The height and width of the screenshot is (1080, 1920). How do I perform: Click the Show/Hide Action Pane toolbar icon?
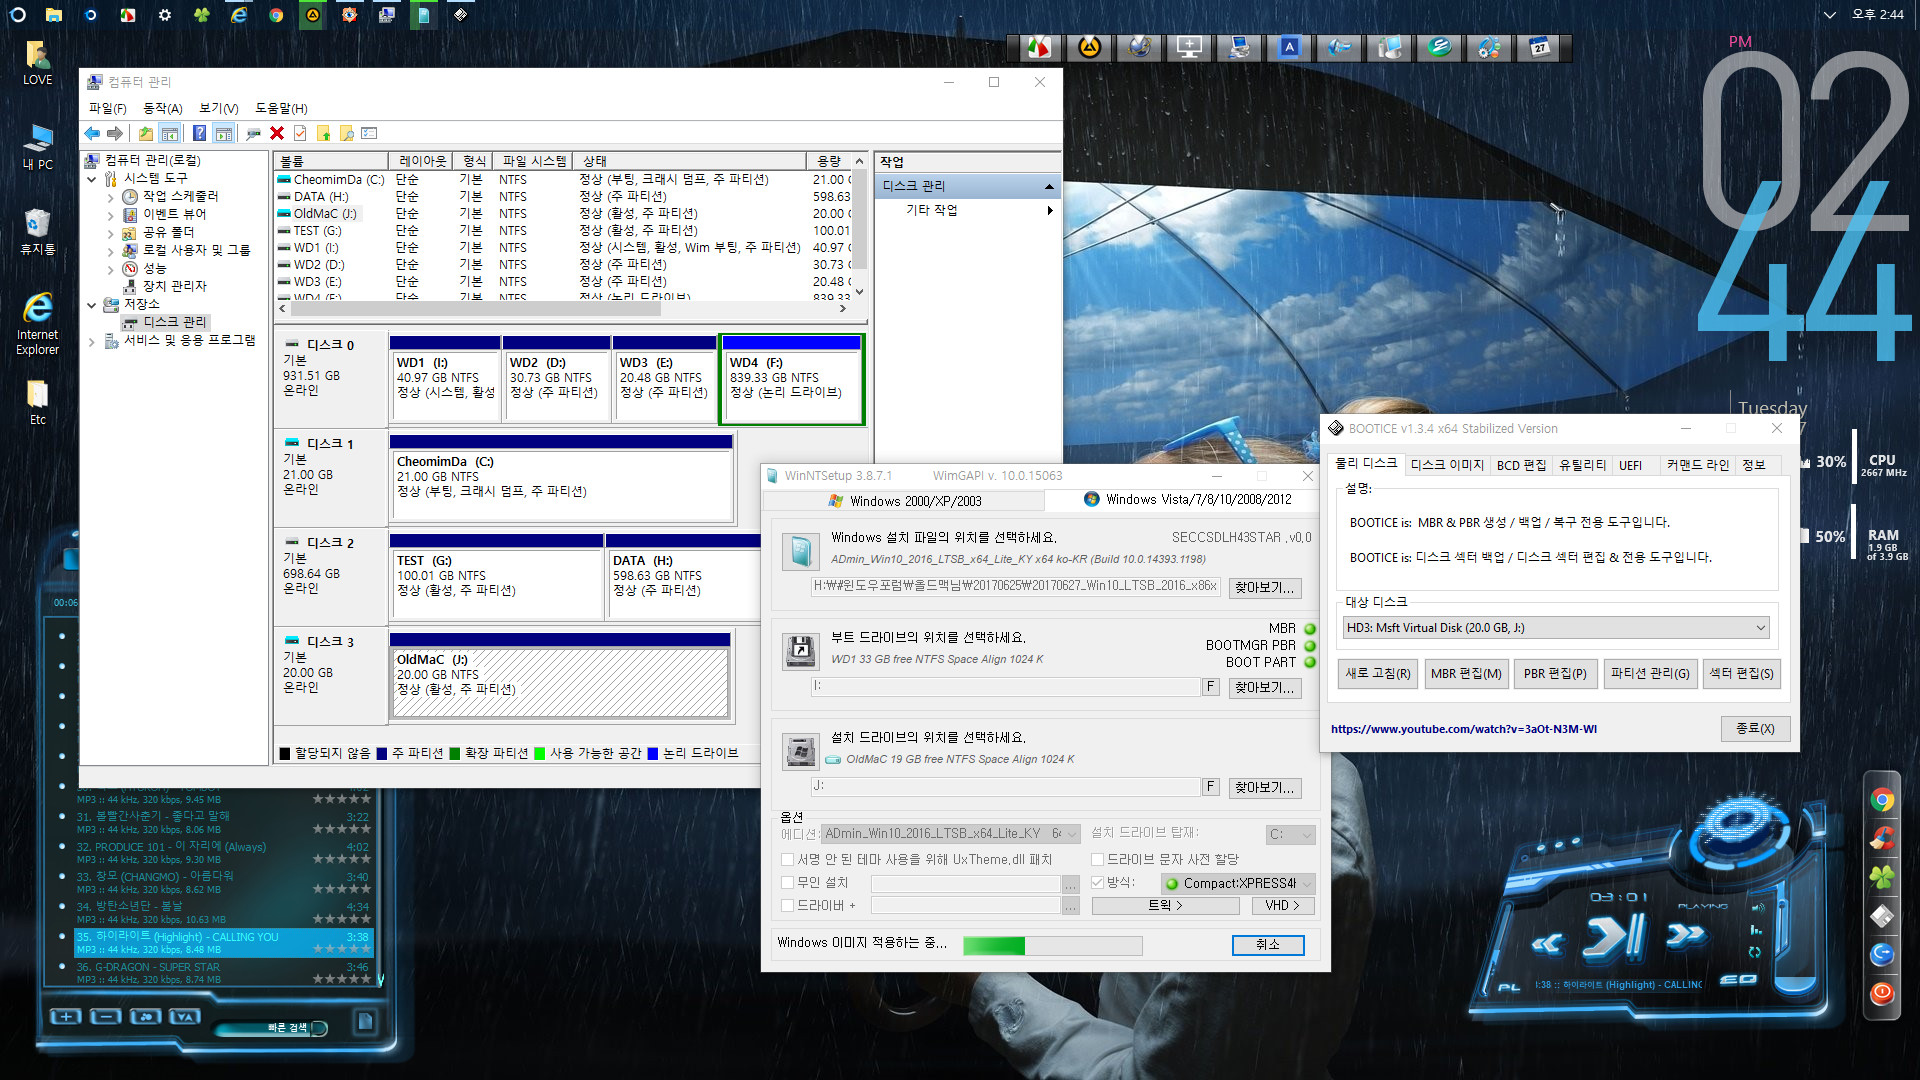pos(224,133)
